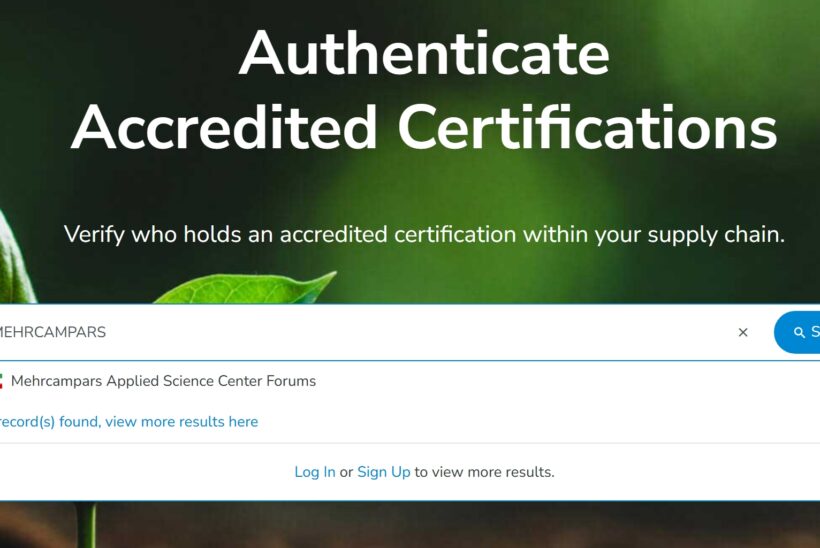Click the word "or" between login links
Screen dimensions: 820x548
click(x=346, y=472)
